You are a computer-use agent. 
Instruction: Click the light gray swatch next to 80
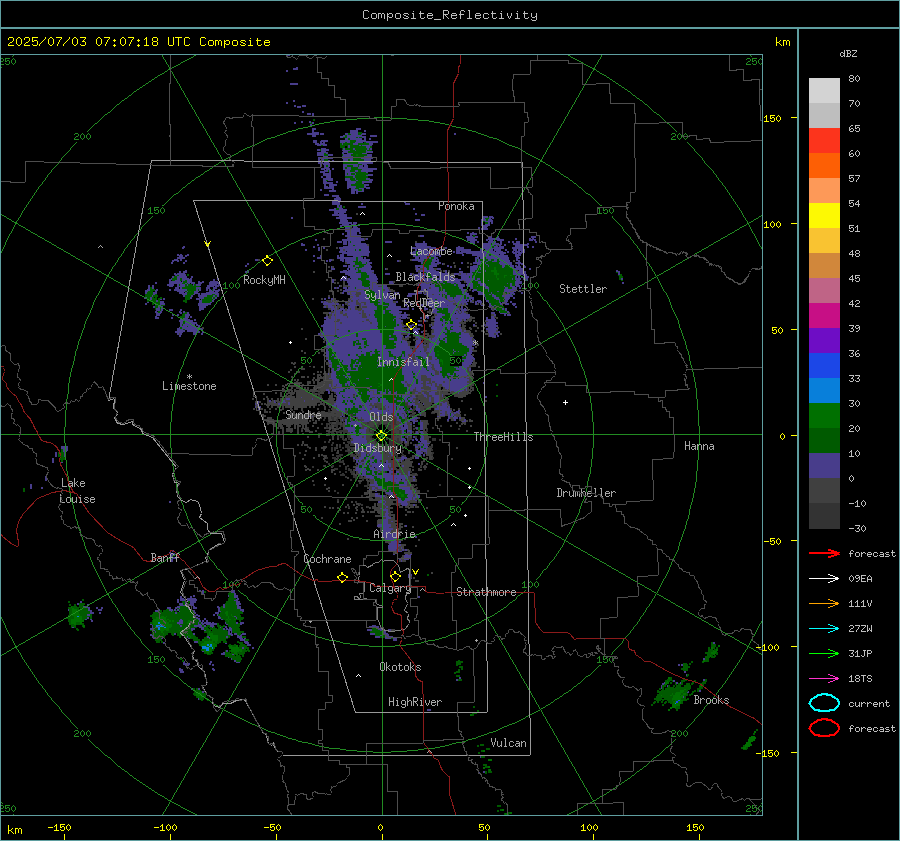(824, 90)
